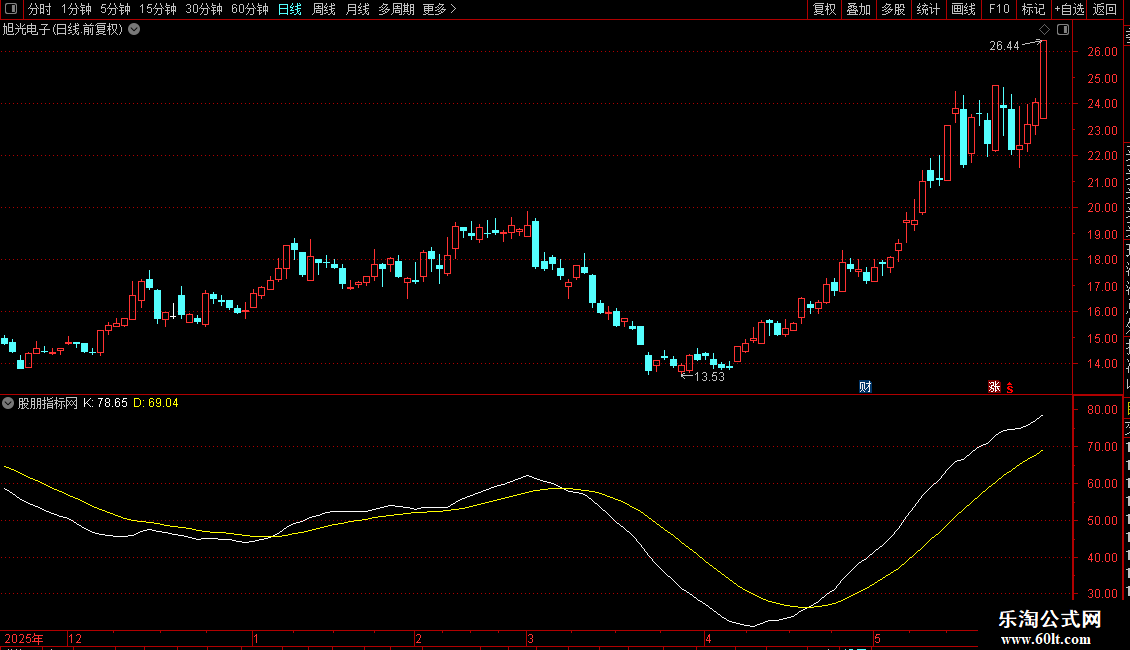
Task: Select the 日线 daily chart tab
Action: (x=290, y=9)
